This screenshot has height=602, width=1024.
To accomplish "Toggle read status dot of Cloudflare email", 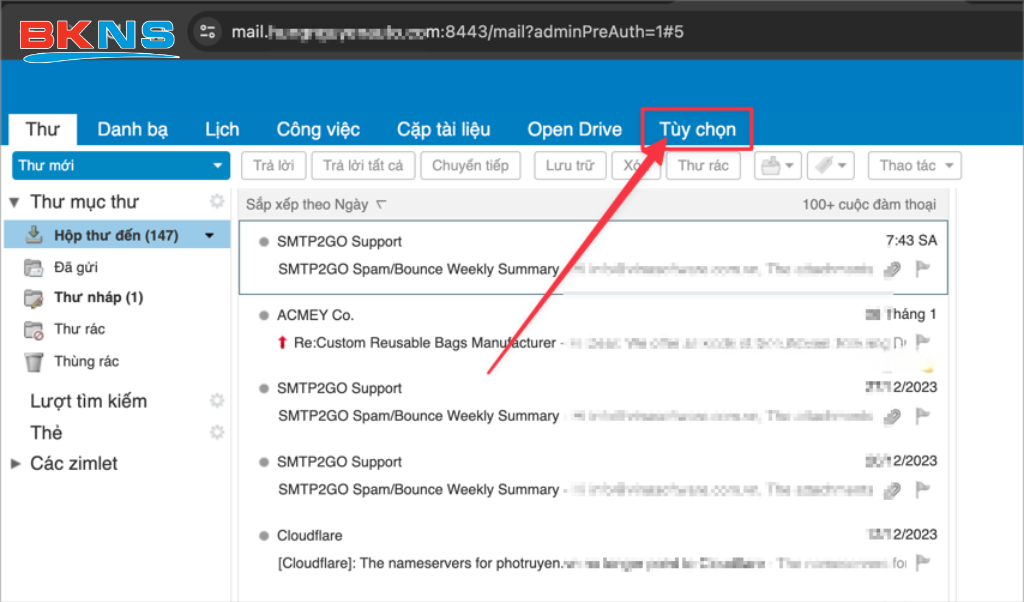I will pyautogui.click(x=264, y=536).
